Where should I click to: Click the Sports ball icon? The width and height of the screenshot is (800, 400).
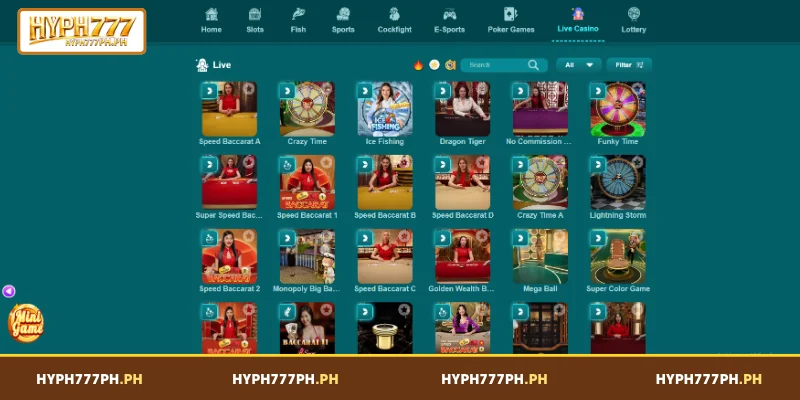click(343, 14)
